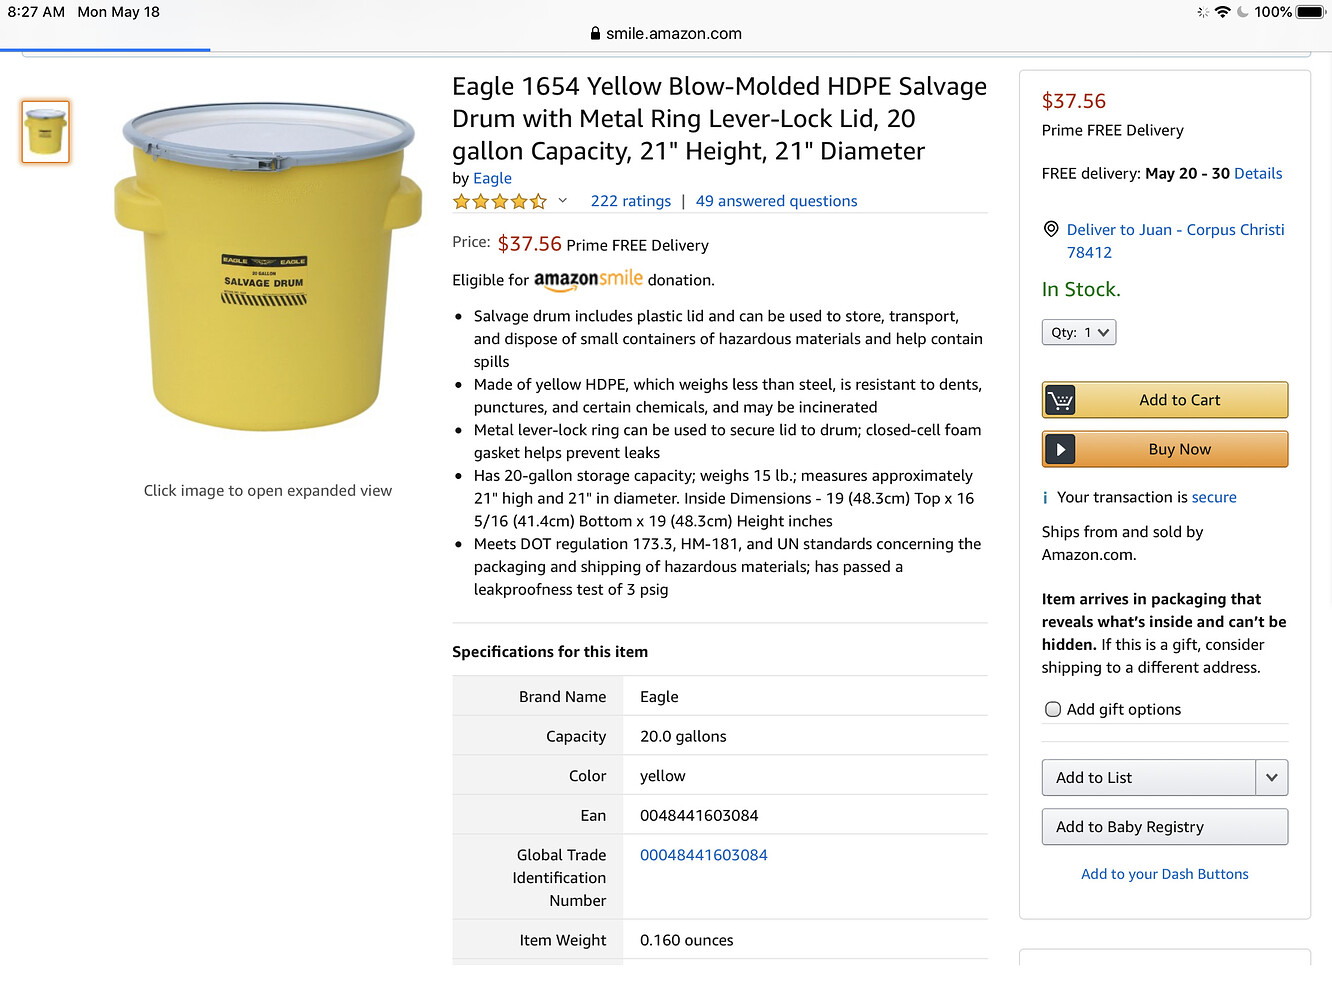Click the shopping cart icon on Add to Cart
The height and width of the screenshot is (1000, 1332).
tap(1060, 400)
